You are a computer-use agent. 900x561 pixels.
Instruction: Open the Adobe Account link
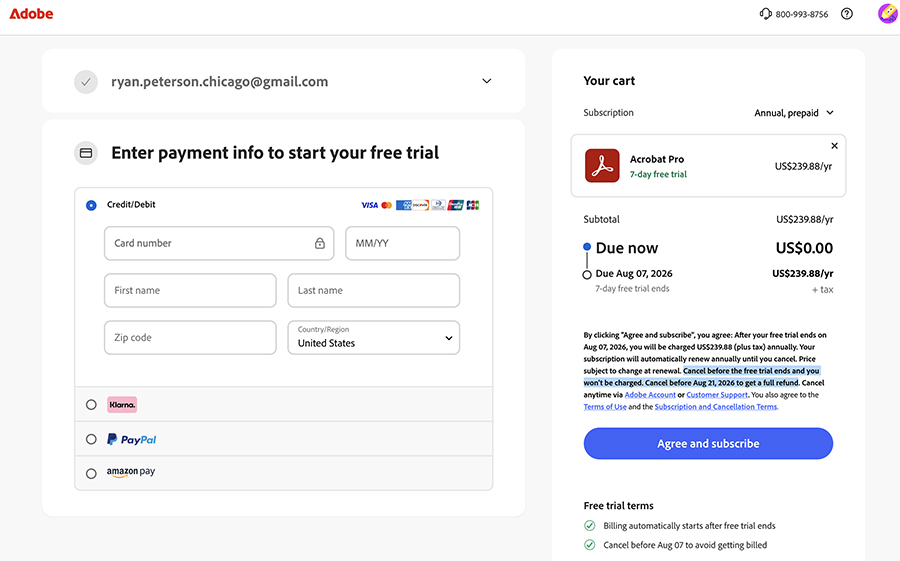point(650,395)
